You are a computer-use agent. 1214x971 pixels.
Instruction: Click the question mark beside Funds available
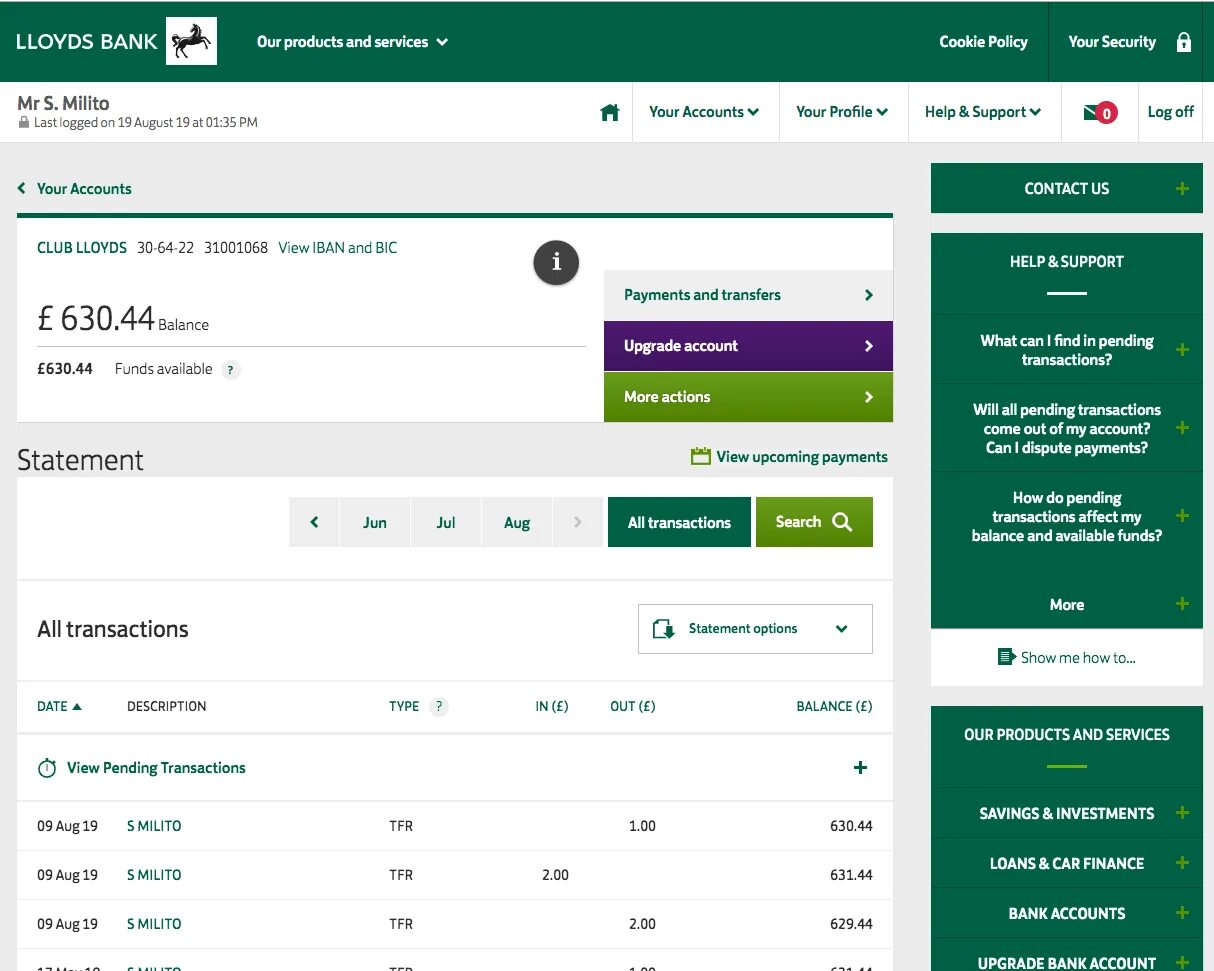[231, 370]
